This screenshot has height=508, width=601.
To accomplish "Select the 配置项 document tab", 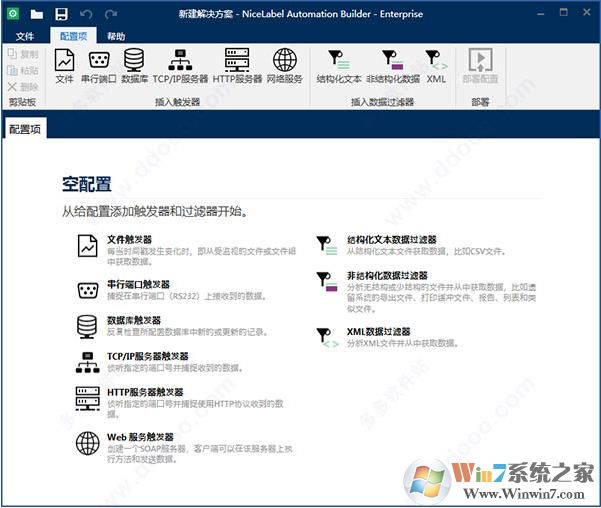I will point(25,129).
